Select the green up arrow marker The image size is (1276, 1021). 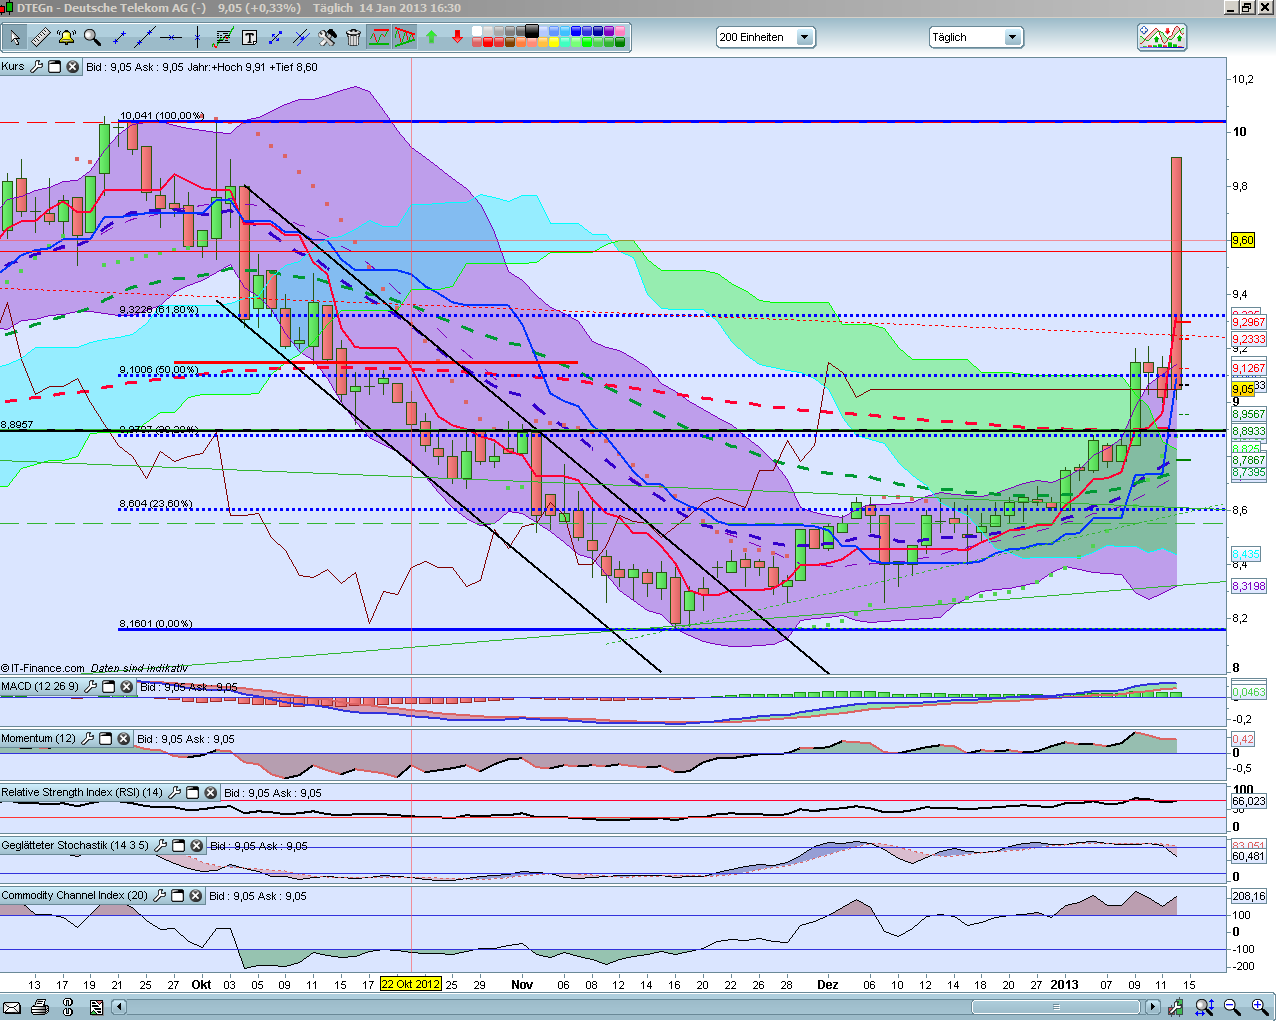point(431,38)
